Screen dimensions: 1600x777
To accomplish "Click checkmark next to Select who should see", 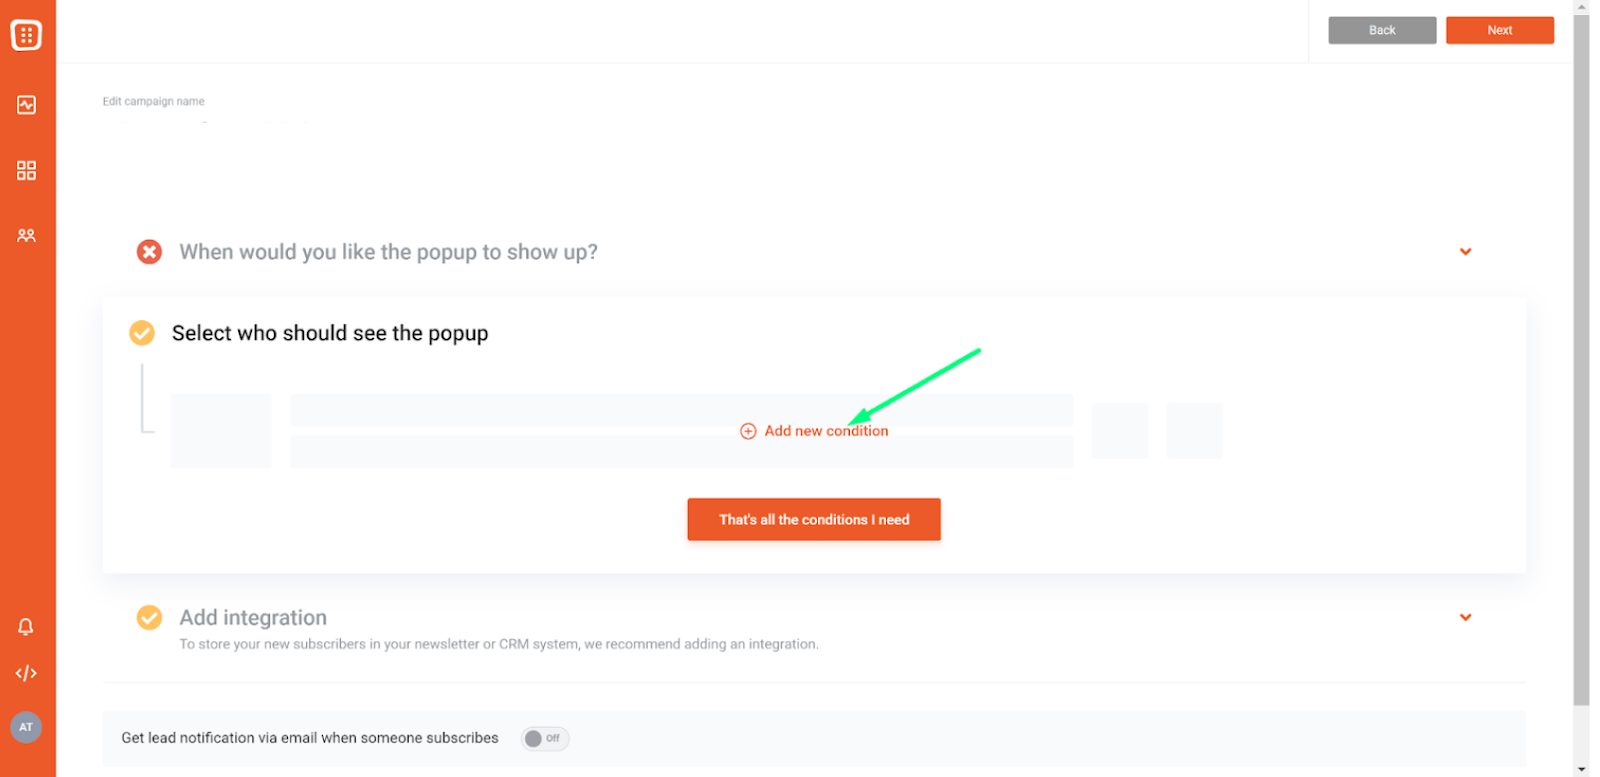I will pos(142,333).
